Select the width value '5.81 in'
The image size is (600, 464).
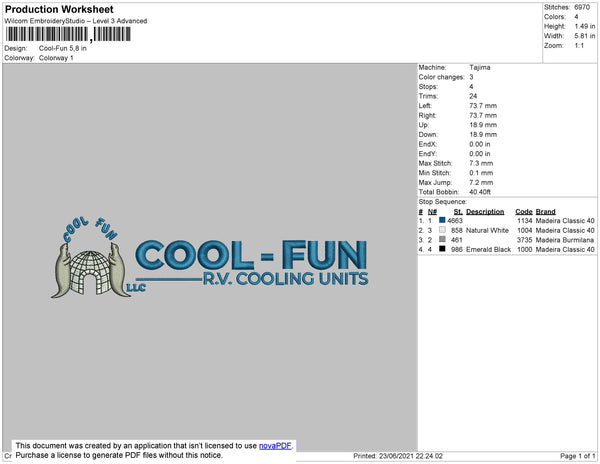(585, 36)
